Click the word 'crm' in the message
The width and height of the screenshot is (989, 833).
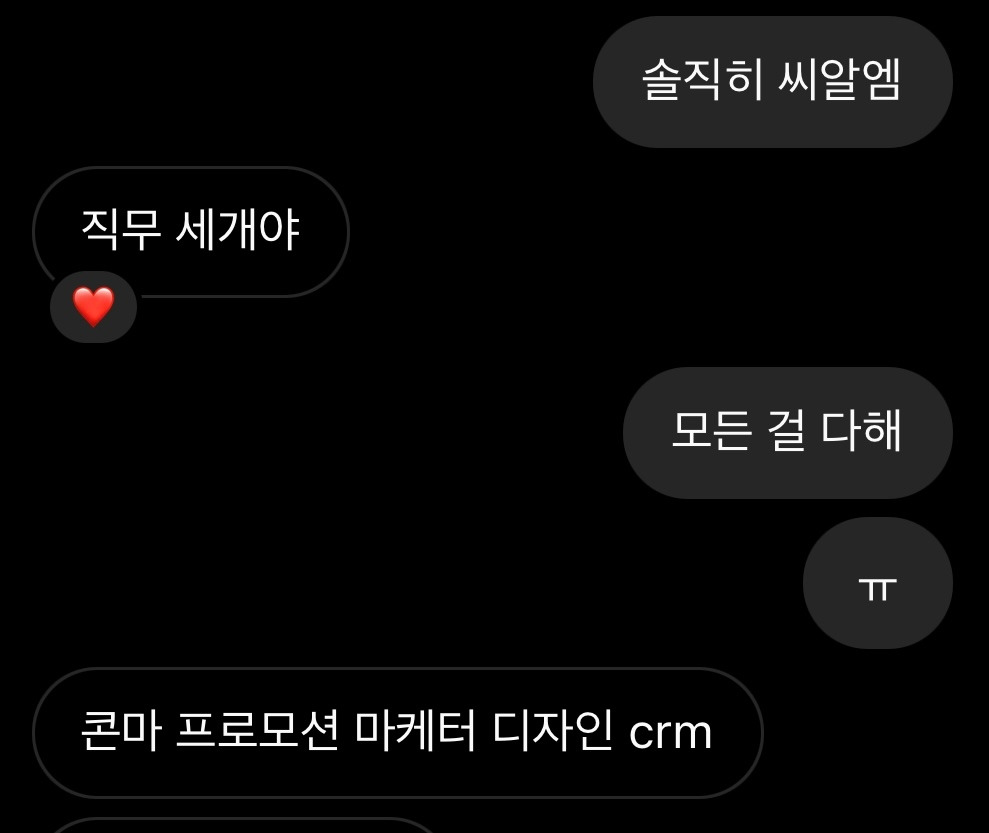pos(670,733)
